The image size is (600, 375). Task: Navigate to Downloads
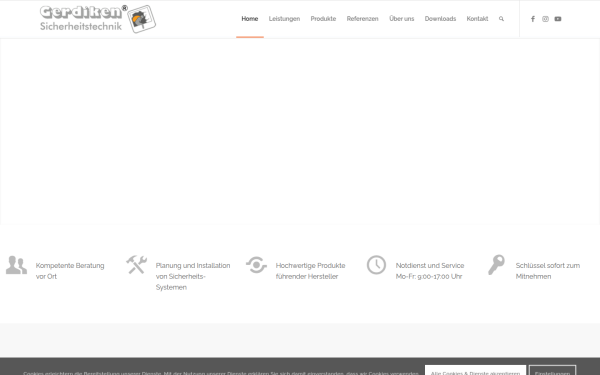point(440,19)
